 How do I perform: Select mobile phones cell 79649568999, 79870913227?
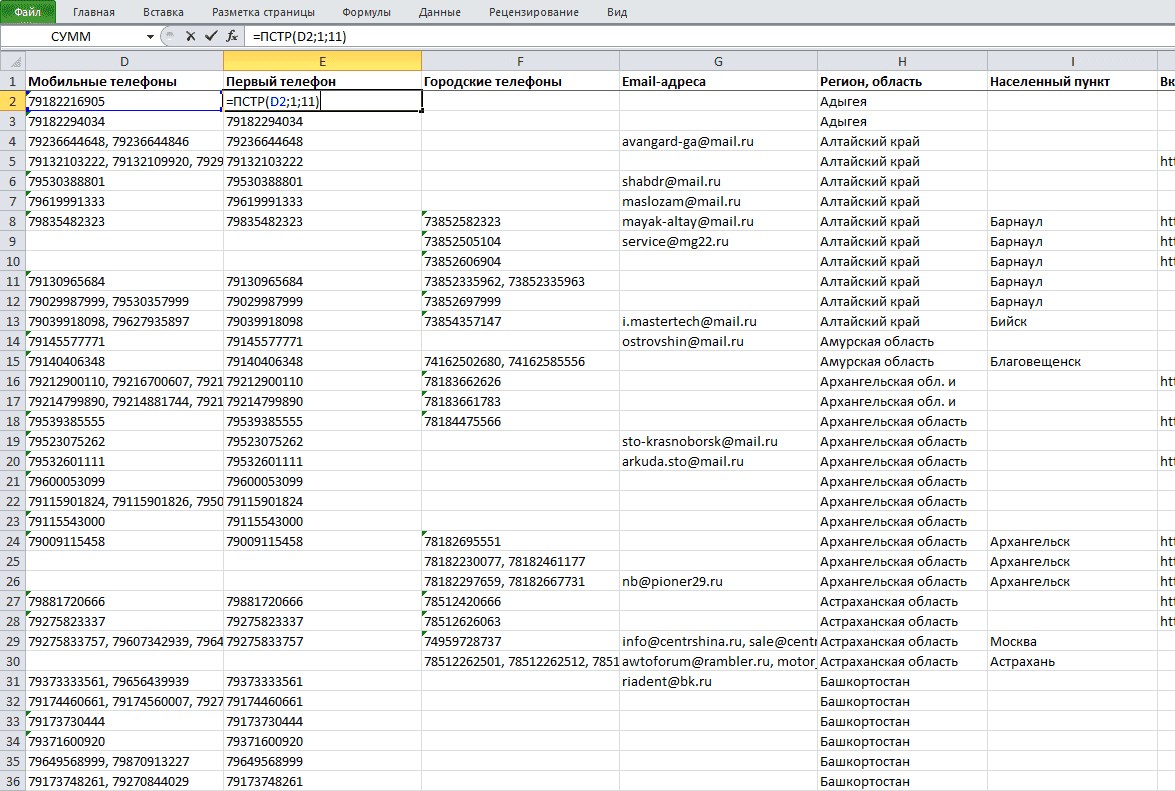pyautogui.click(x=124, y=761)
